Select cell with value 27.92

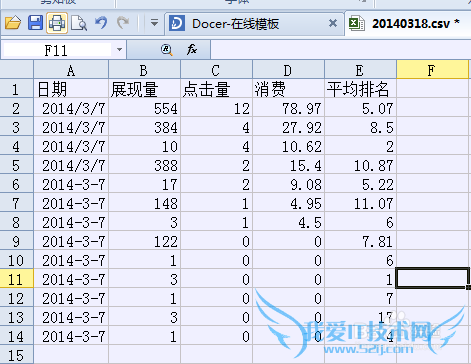coord(288,127)
